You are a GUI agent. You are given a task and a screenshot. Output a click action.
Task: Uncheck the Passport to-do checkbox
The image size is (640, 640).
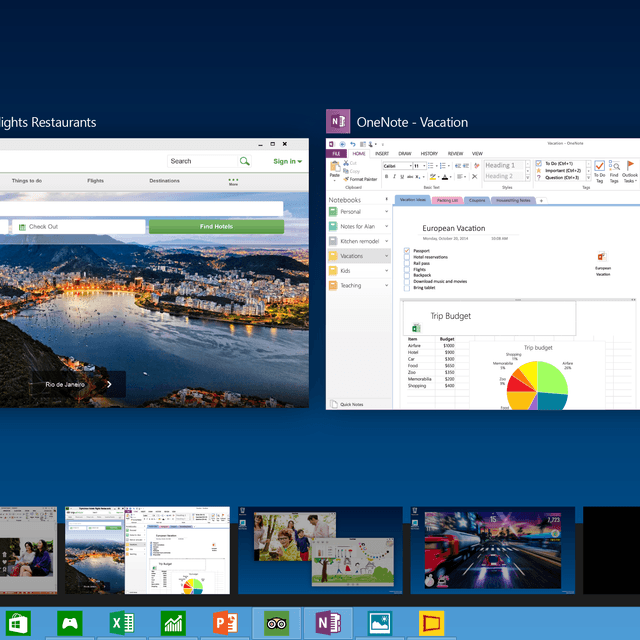407,251
